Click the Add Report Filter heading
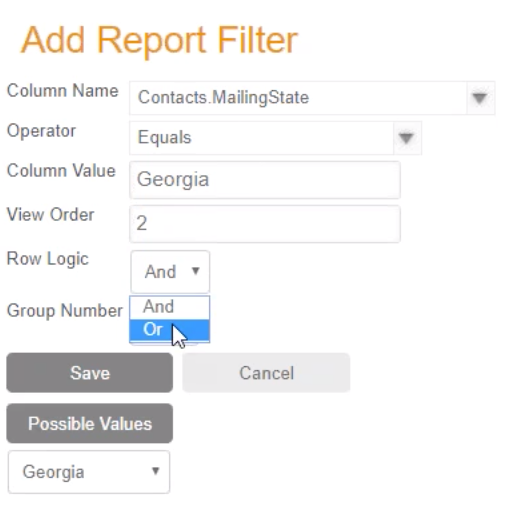Viewport: 531px width, 518px height. [x=159, y=40]
